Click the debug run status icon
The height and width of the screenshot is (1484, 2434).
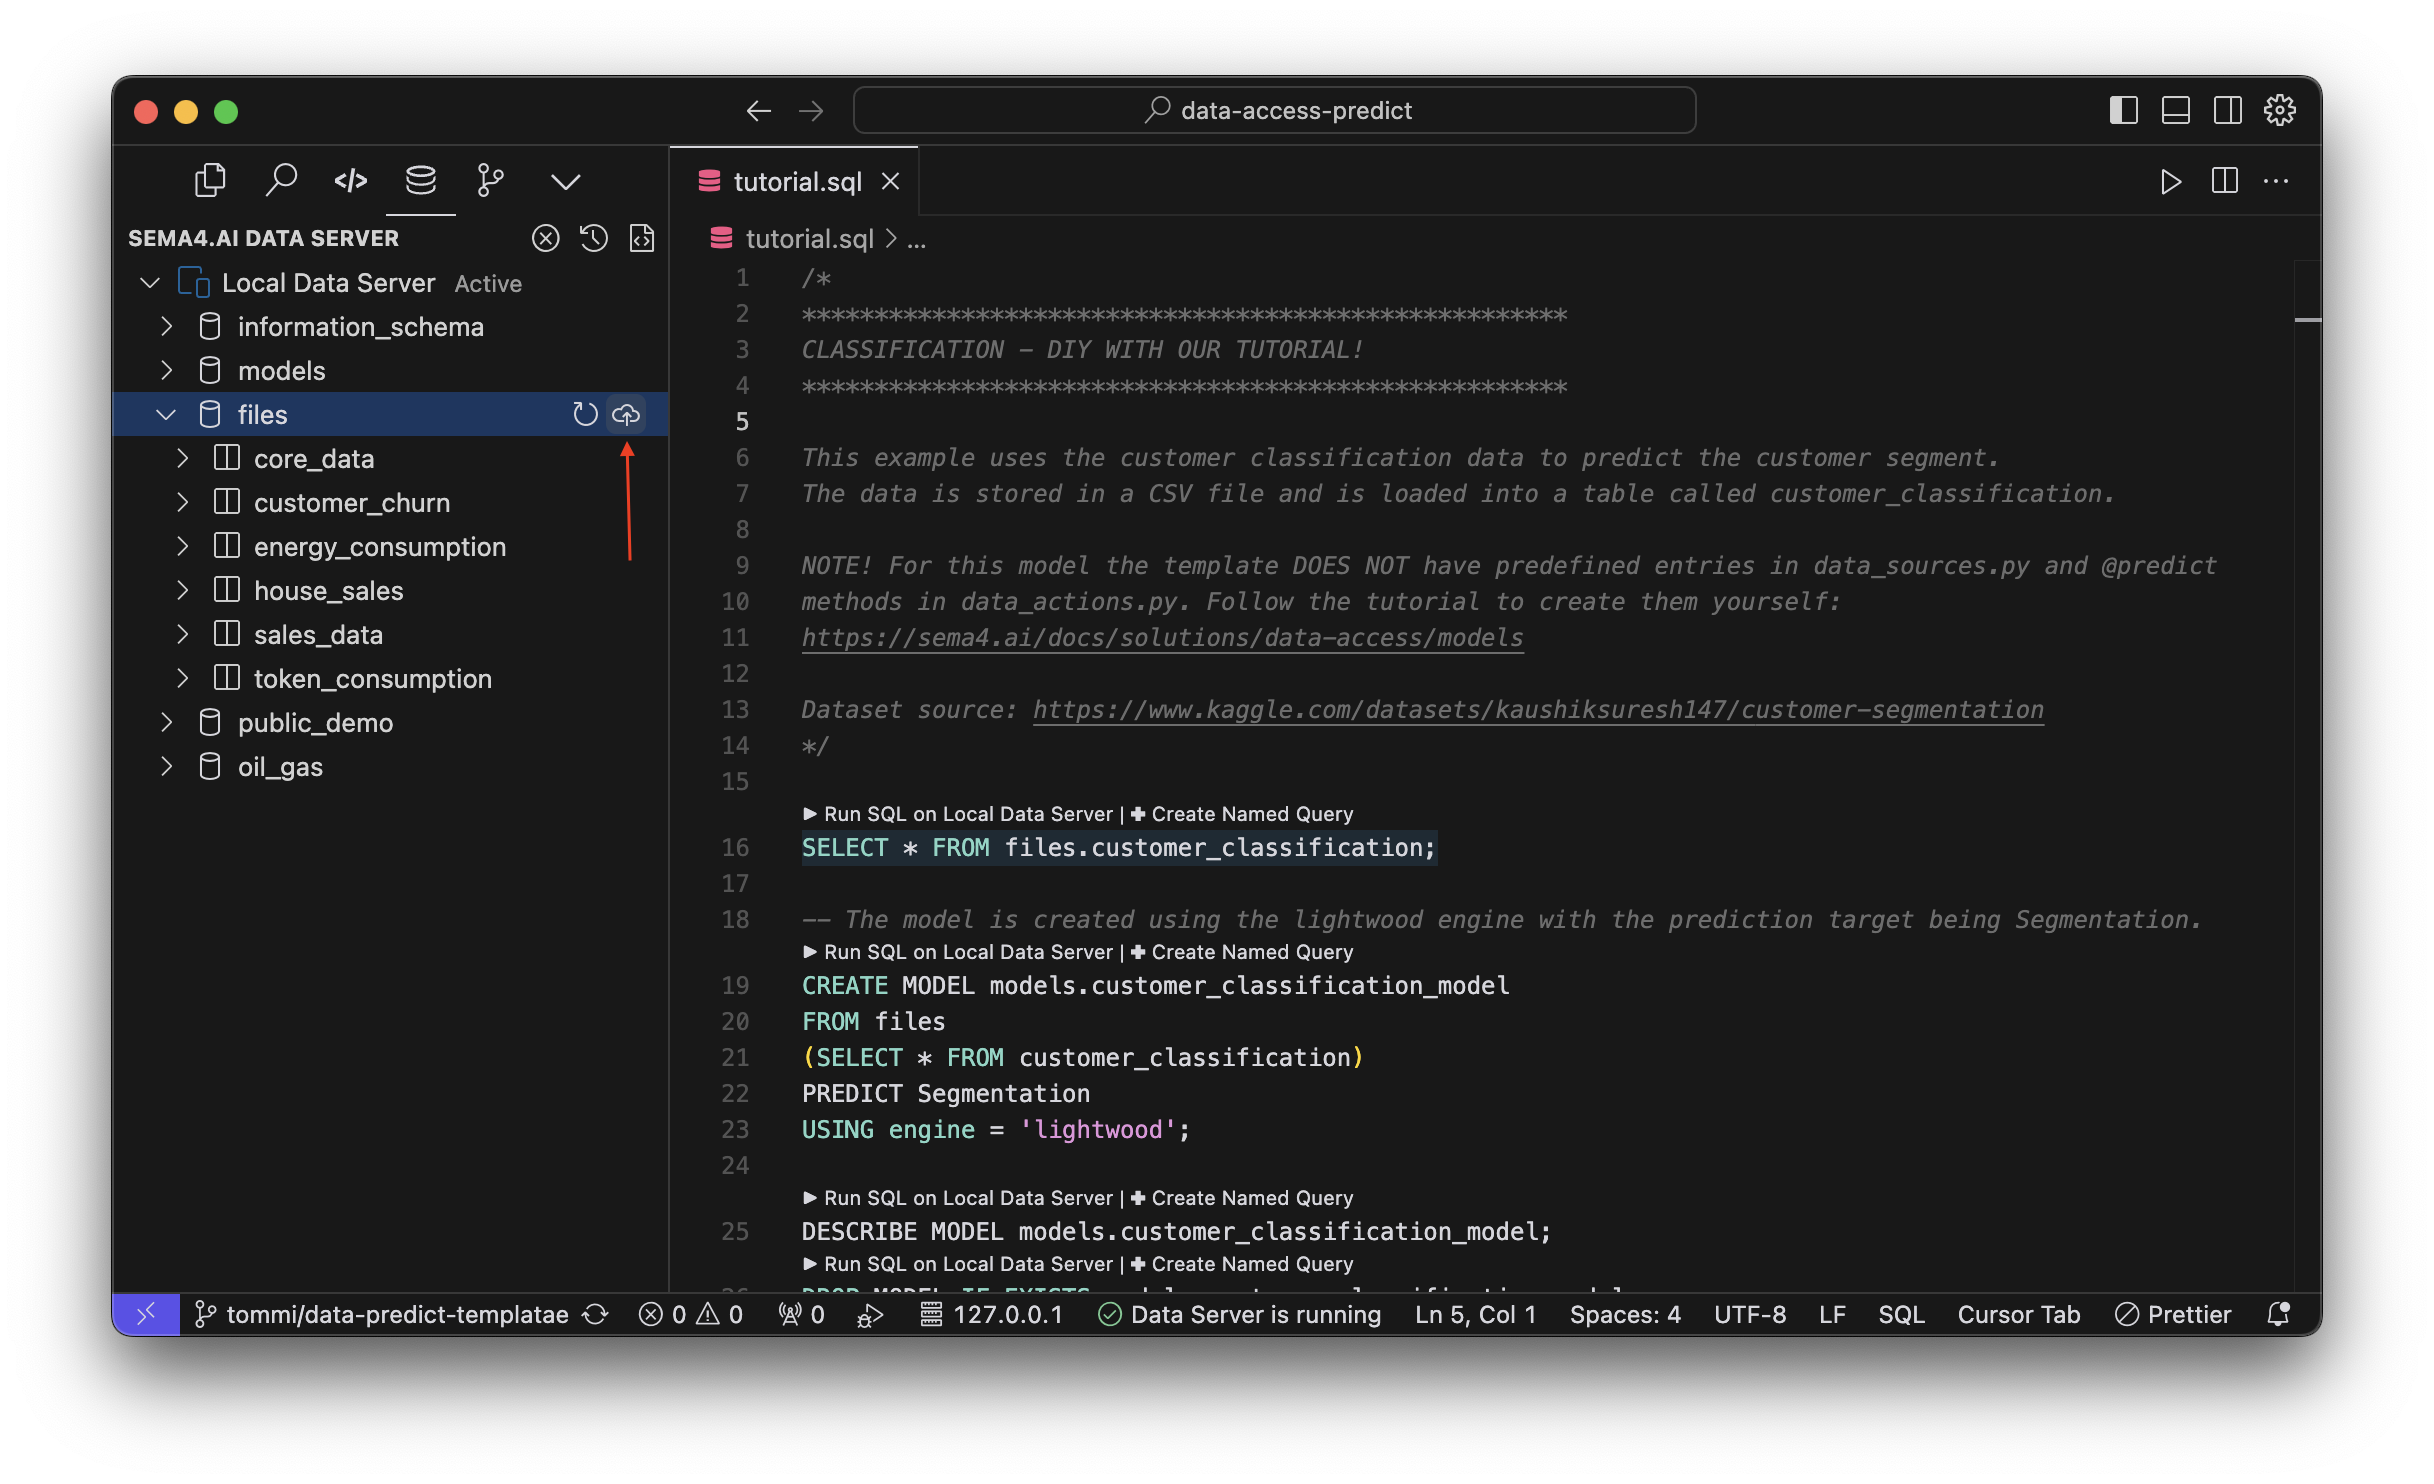tap(870, 1315)
